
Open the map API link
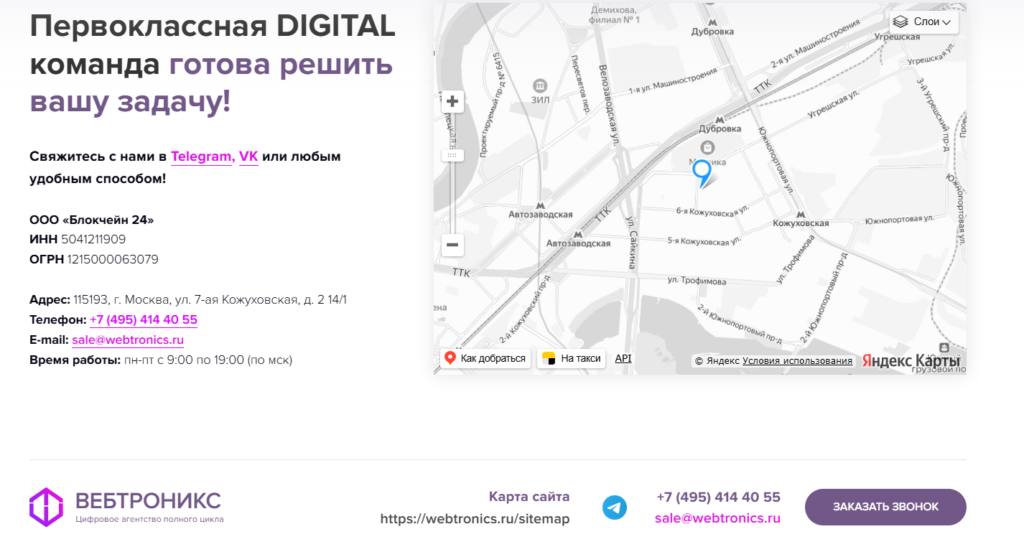623,358
